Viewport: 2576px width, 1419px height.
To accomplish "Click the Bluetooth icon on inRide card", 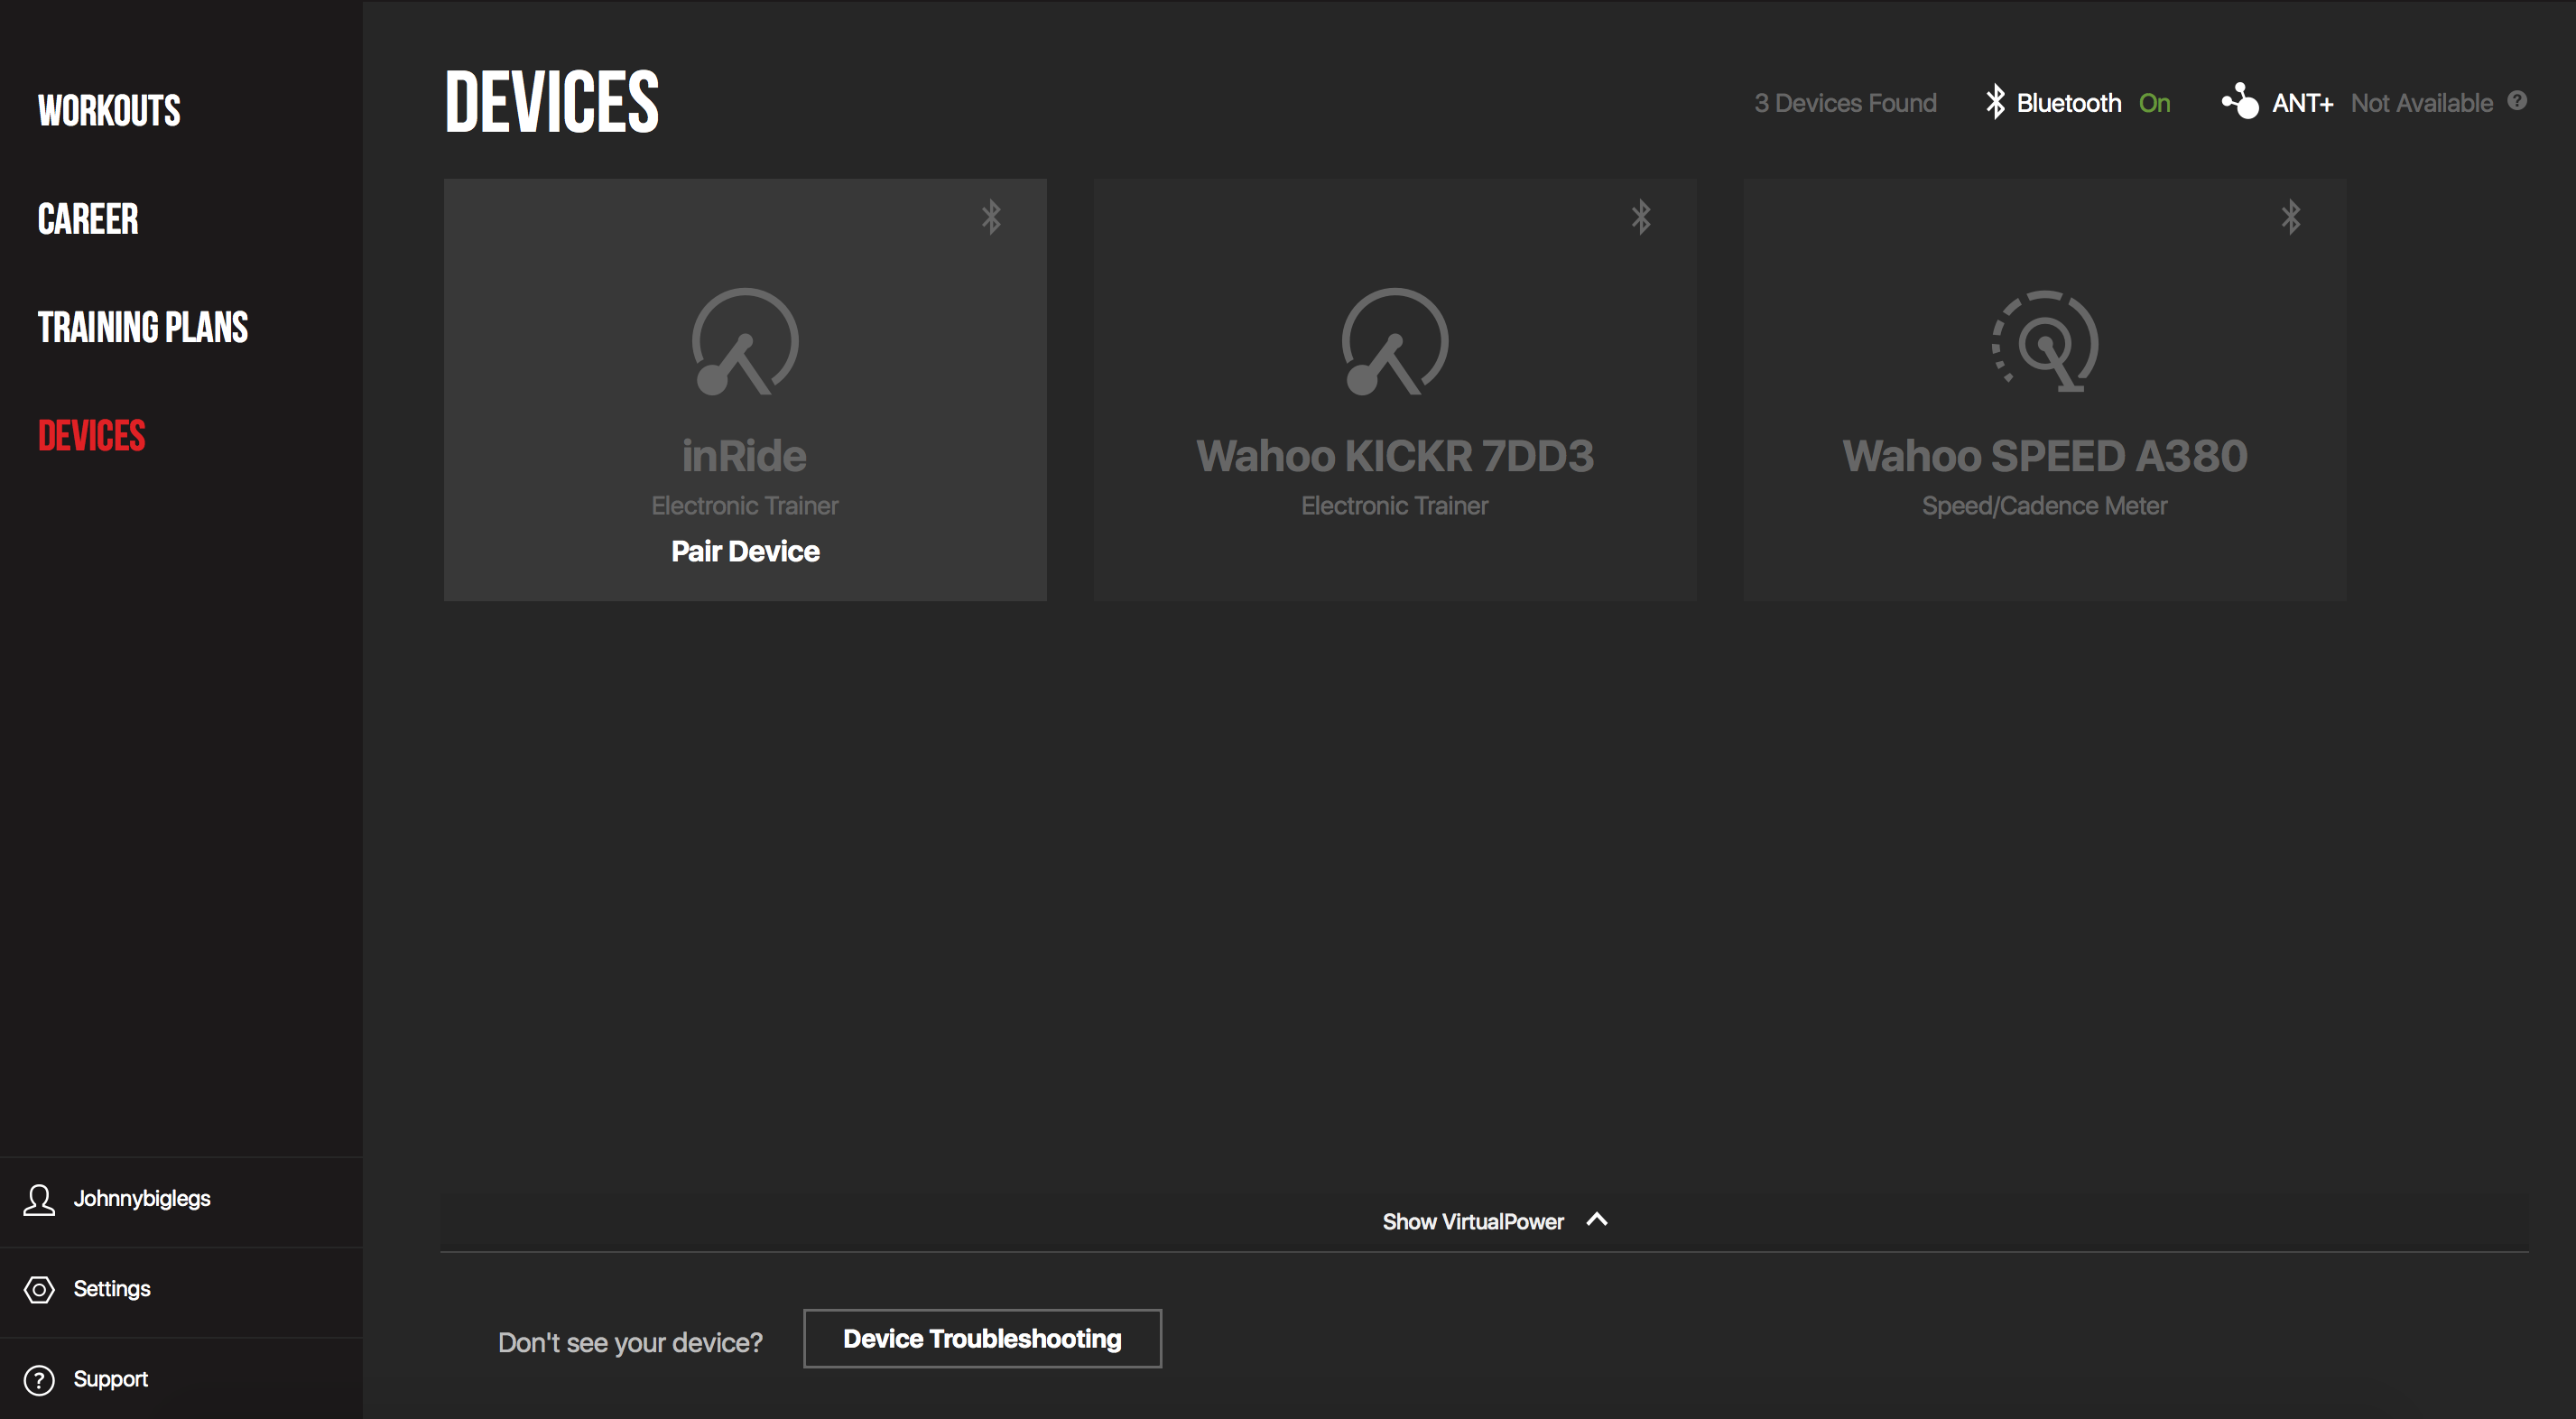I will tap(991, 217).
